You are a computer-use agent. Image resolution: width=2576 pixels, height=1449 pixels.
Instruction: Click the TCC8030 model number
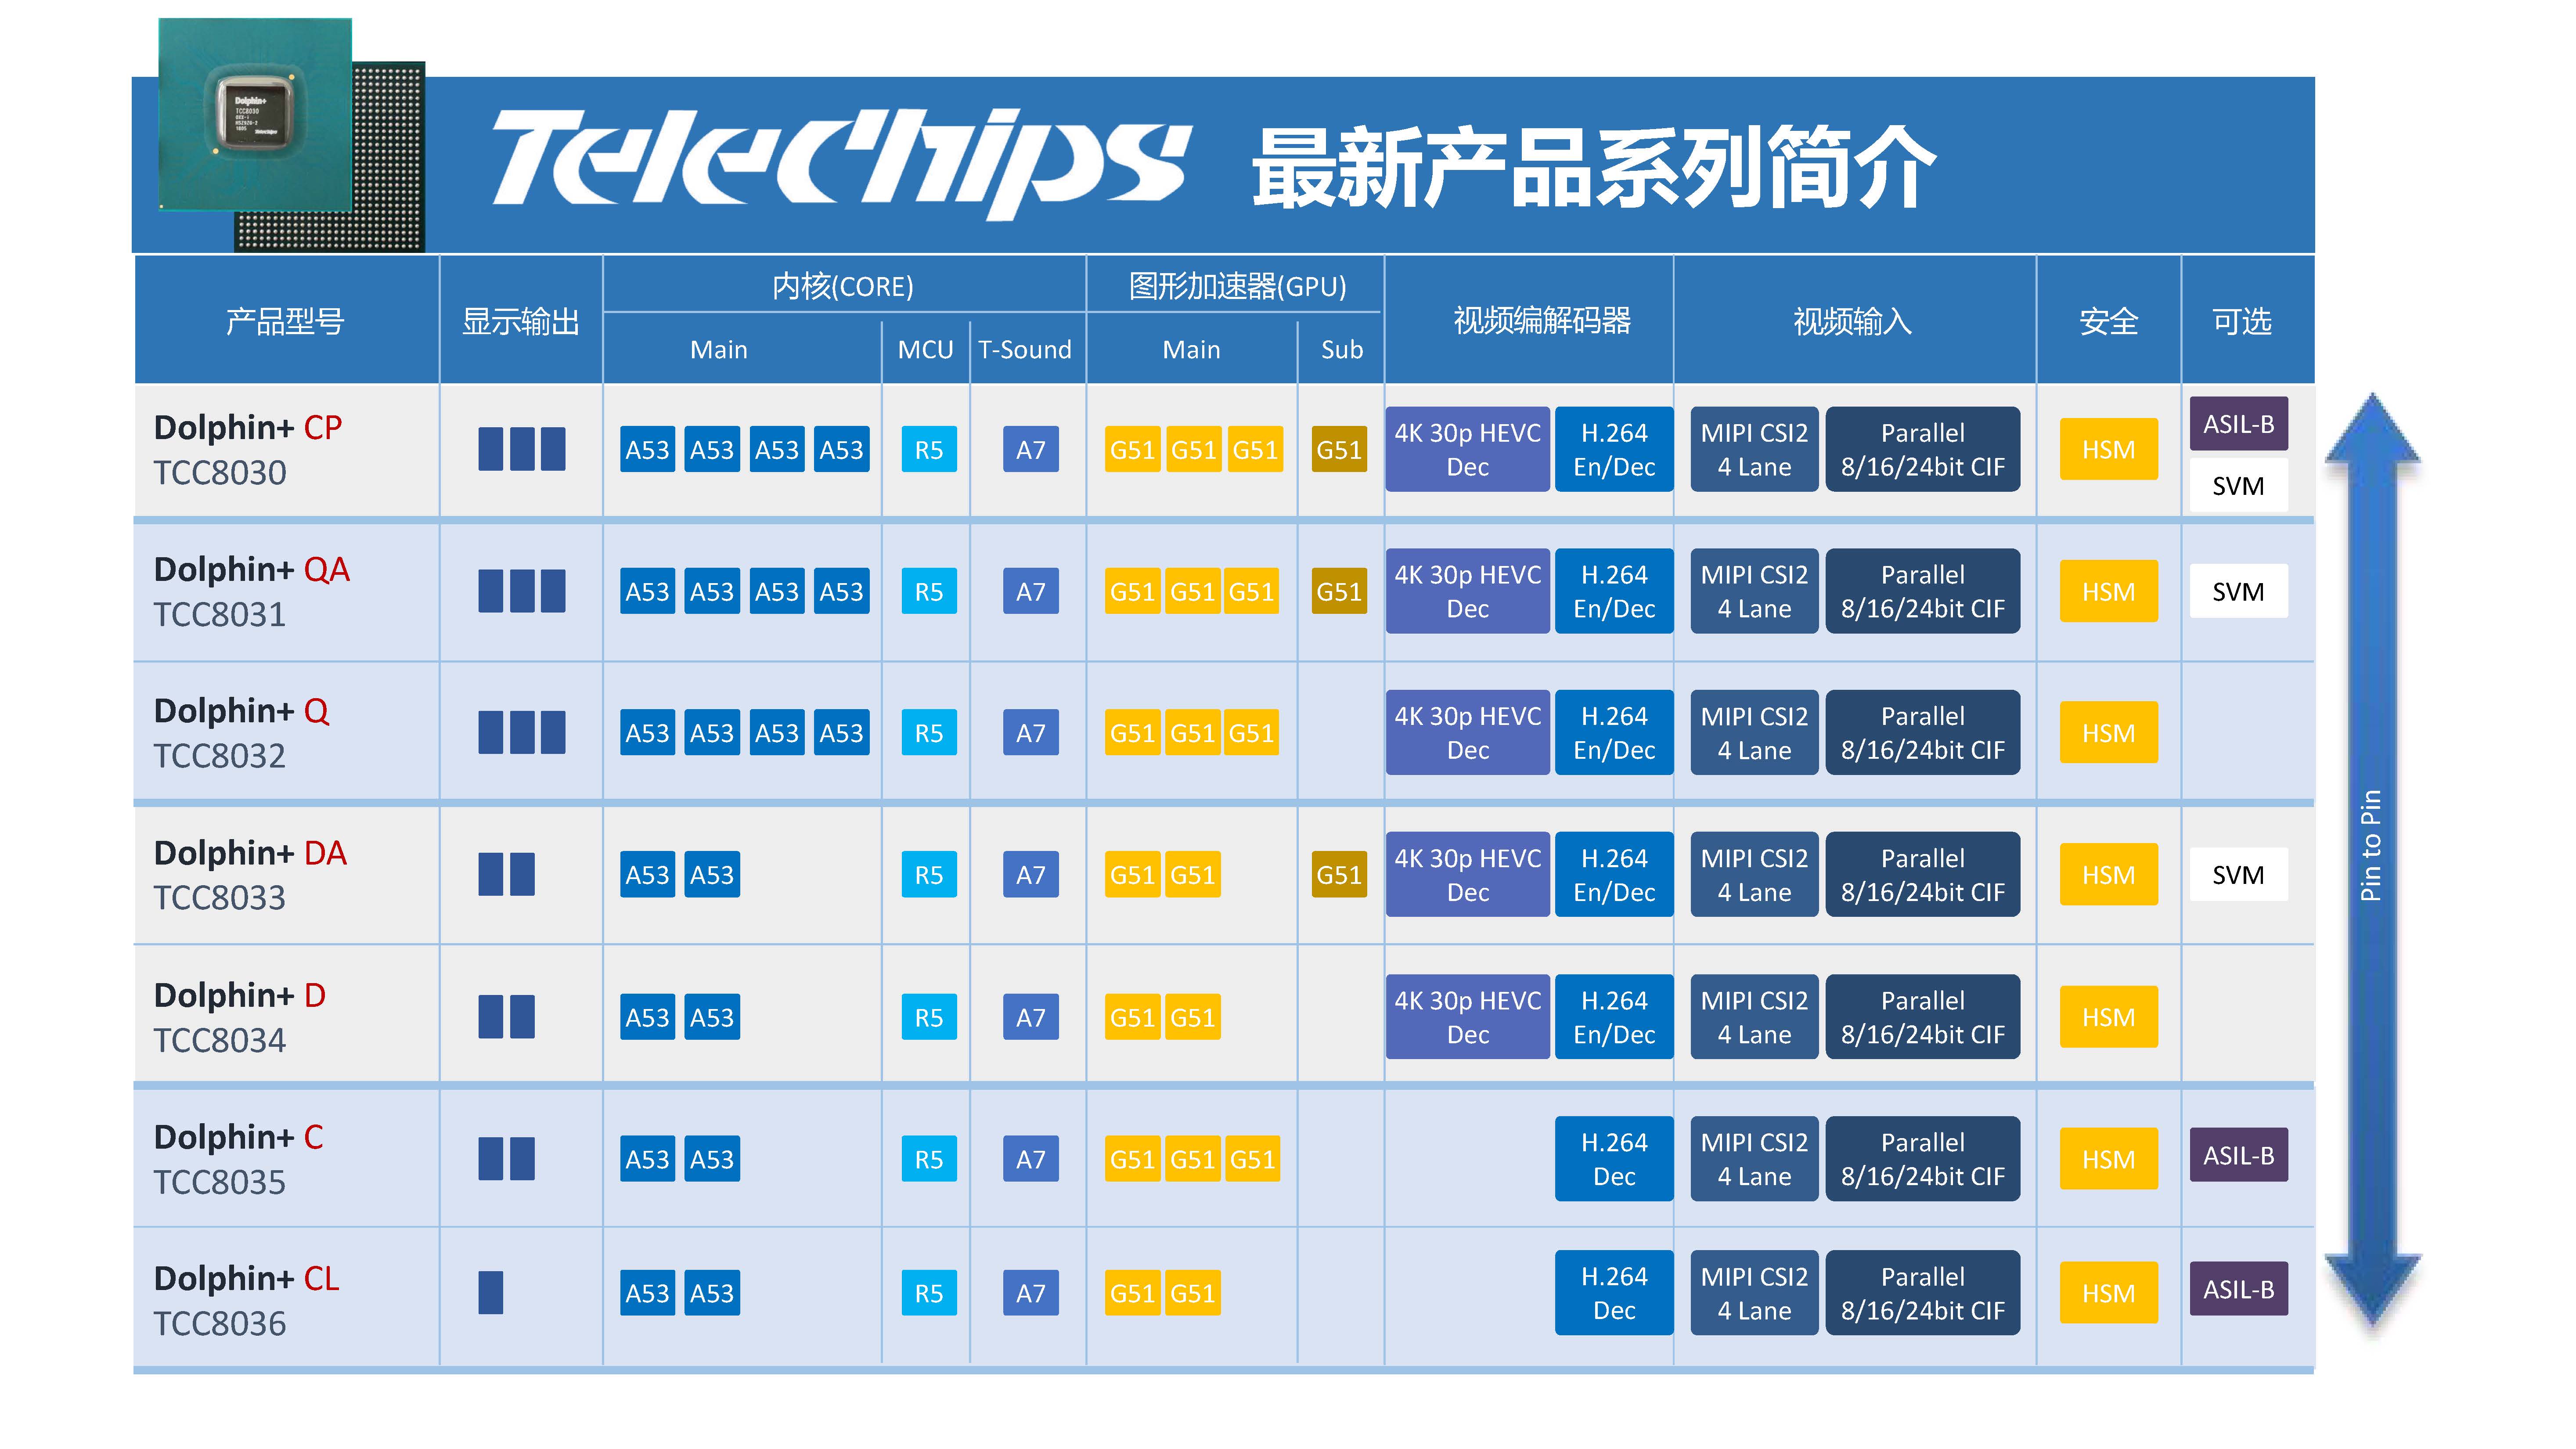point(219,472)
